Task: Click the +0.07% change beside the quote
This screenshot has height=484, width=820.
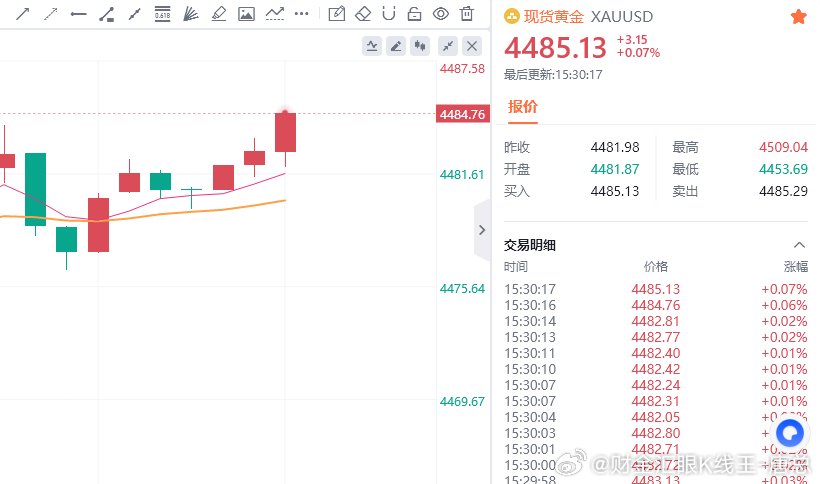Action: click(639, 53)
